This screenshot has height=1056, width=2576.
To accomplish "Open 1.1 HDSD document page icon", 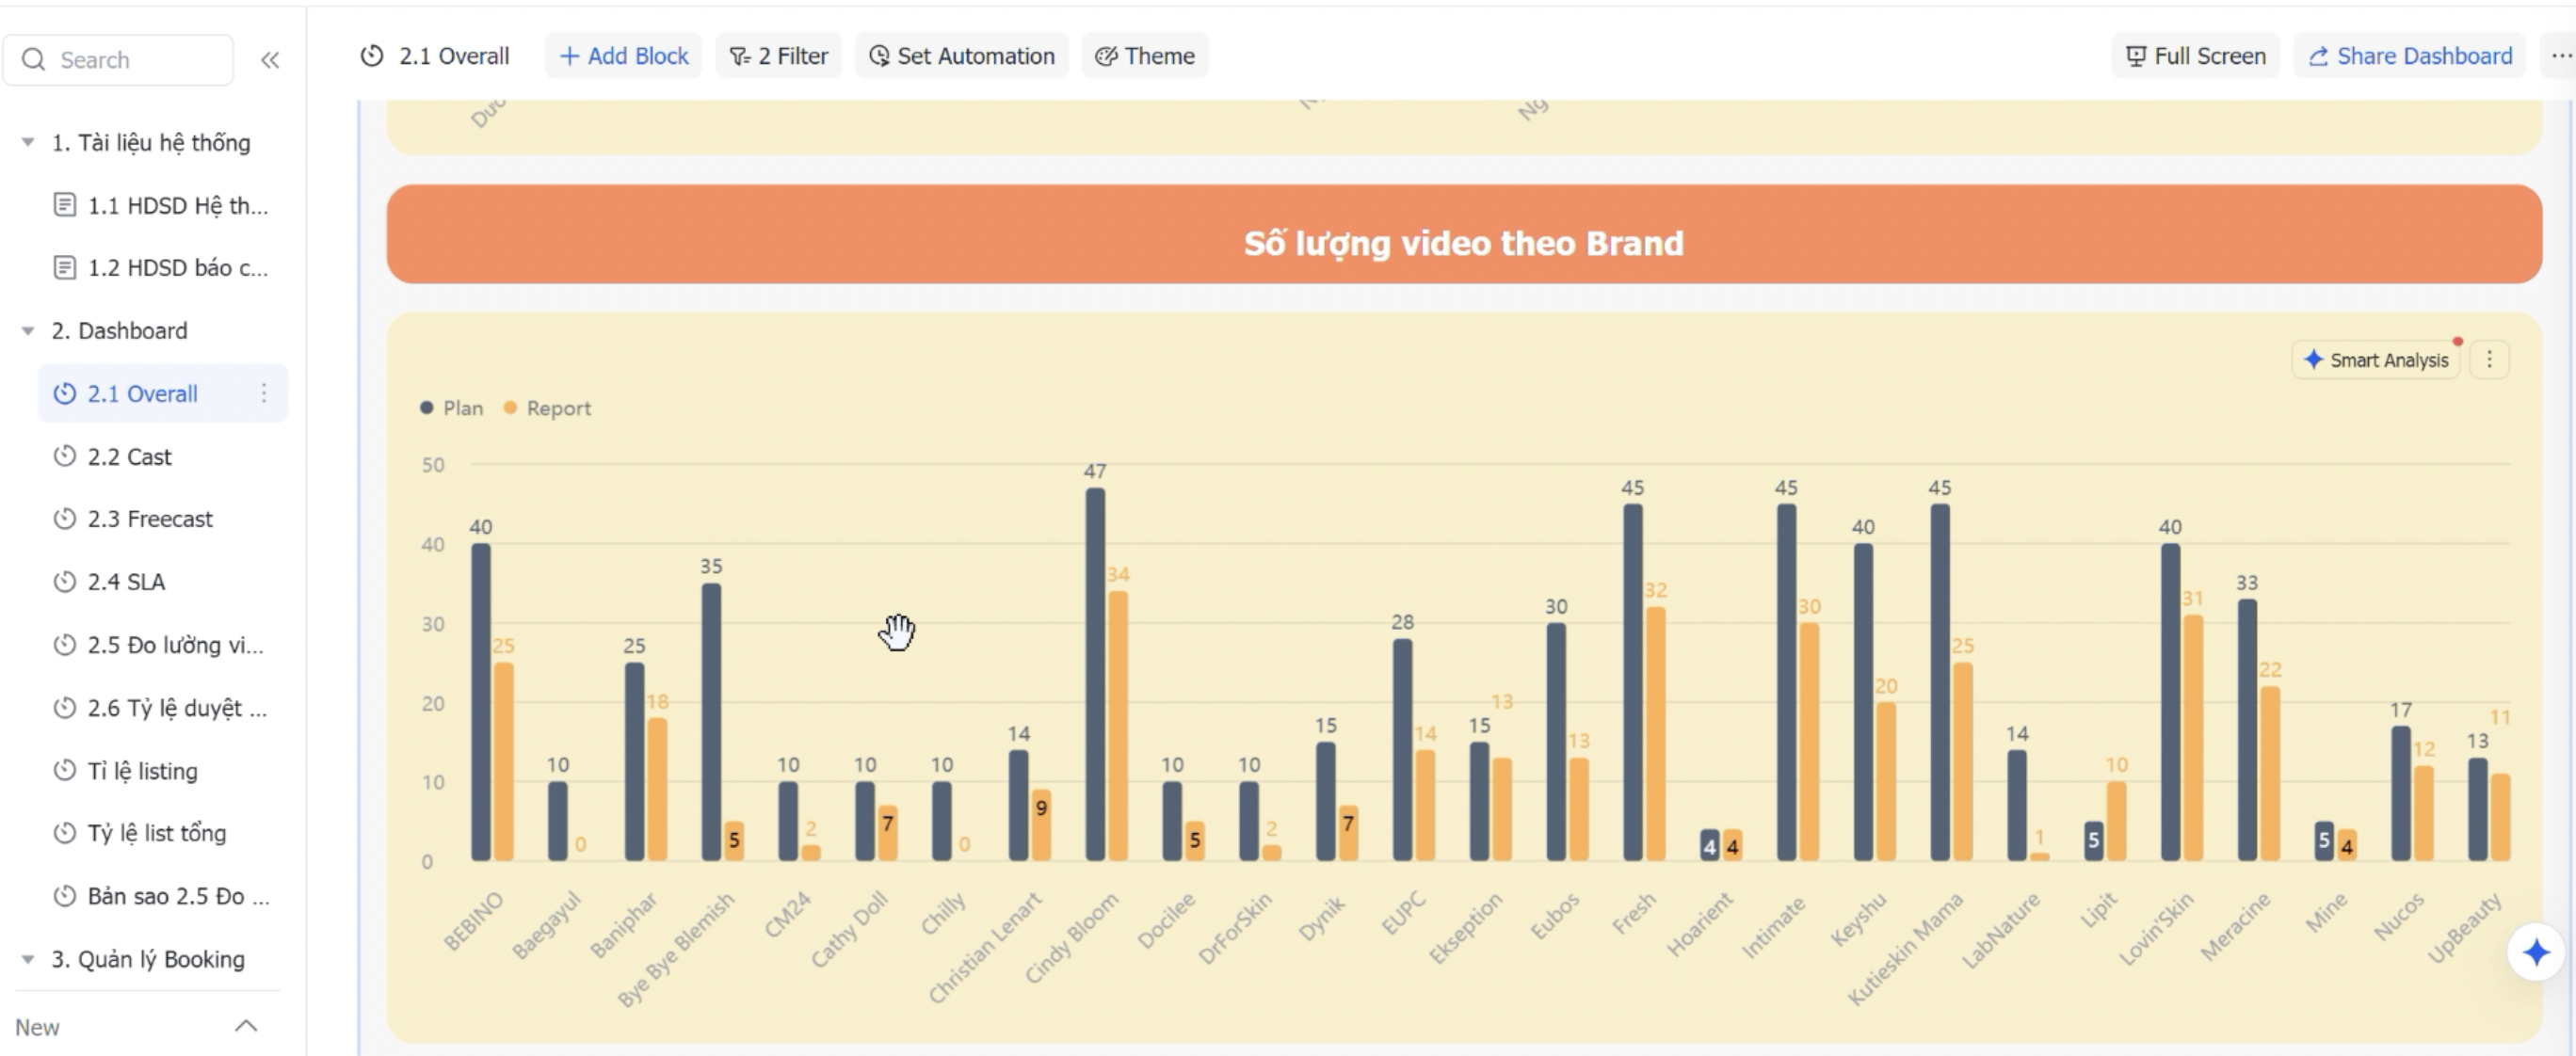I will [65, 206].
